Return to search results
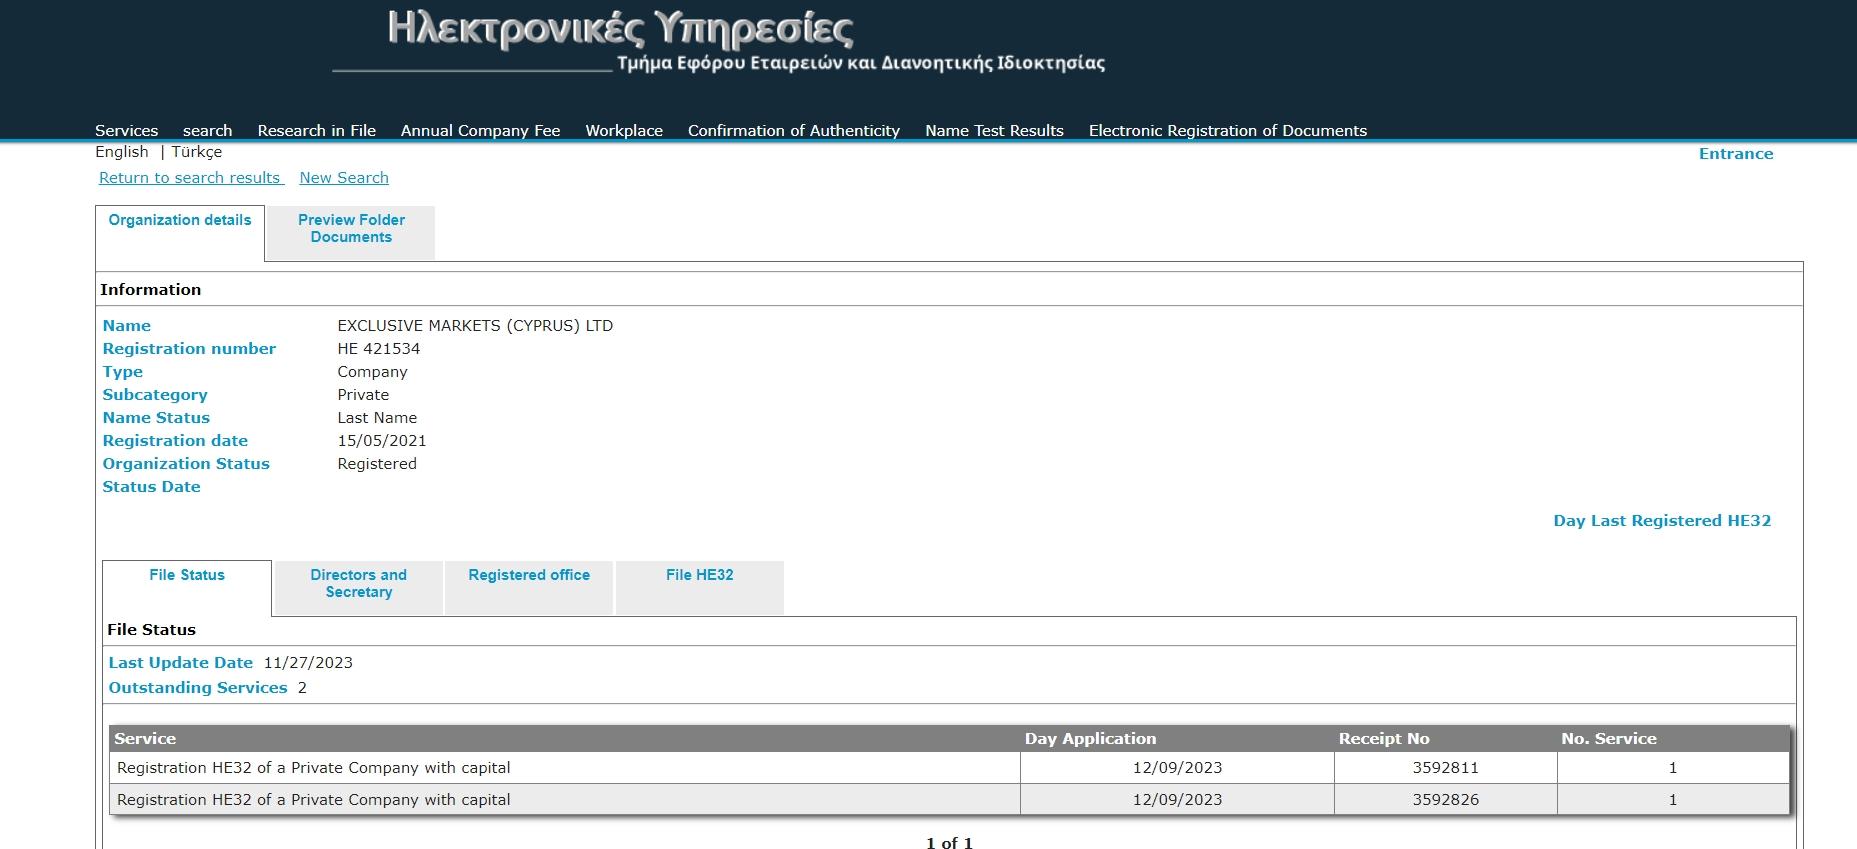 pyautogui.click(x=191, y=178)
